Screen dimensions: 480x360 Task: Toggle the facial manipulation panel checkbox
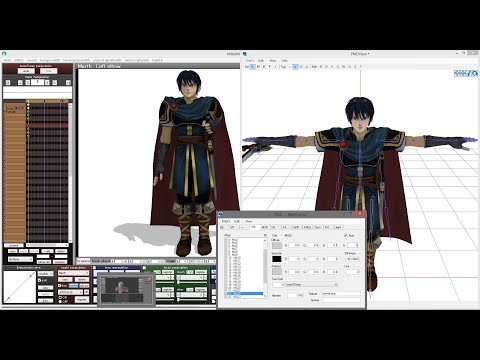(144, 268)
